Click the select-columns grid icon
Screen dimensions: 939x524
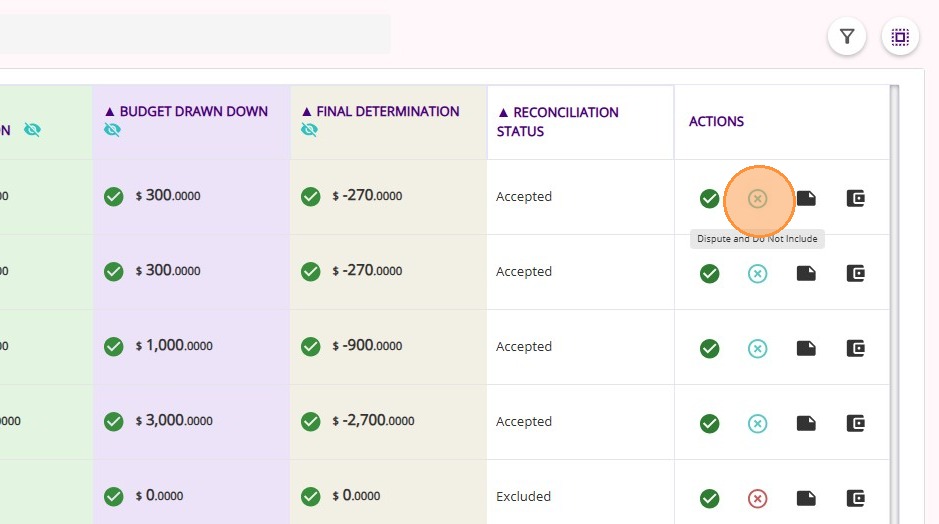pyautogui.click(x=900, y=37)
